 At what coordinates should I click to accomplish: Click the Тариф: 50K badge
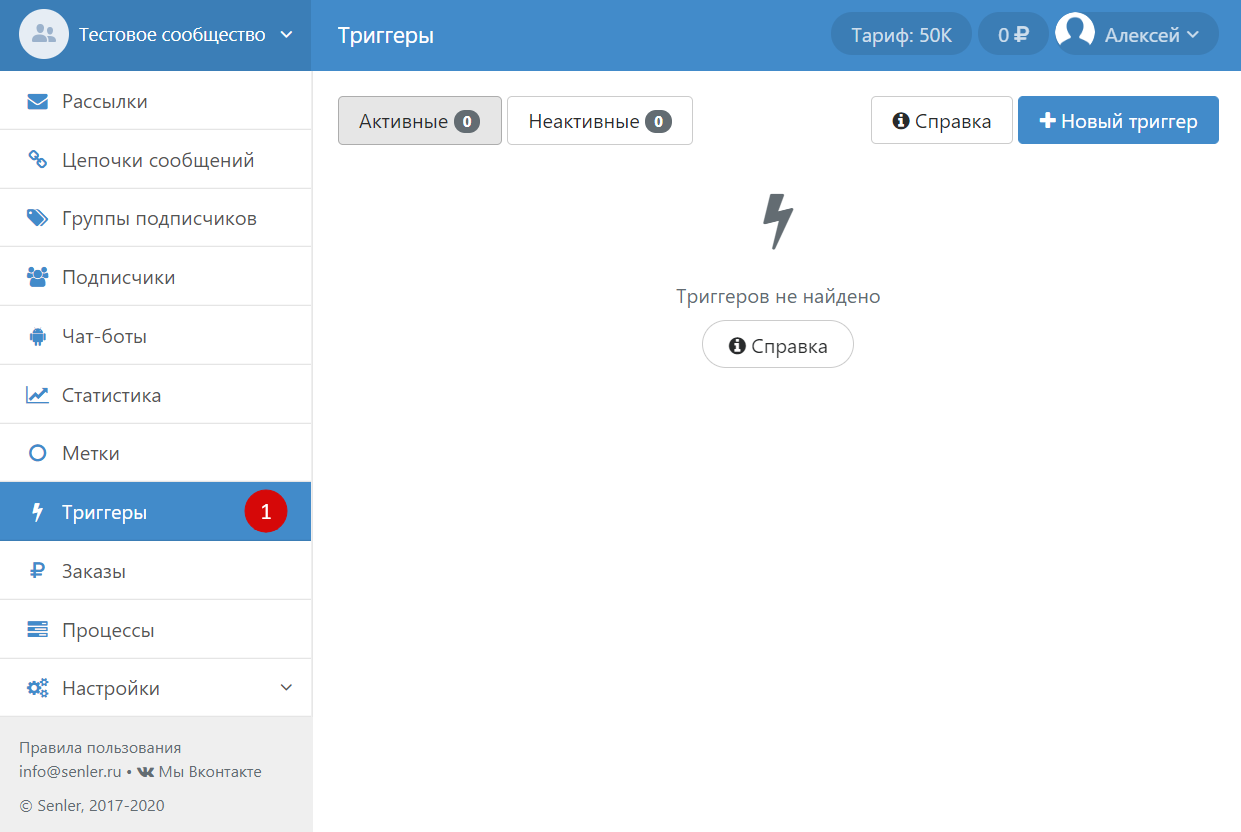point(900,35)
